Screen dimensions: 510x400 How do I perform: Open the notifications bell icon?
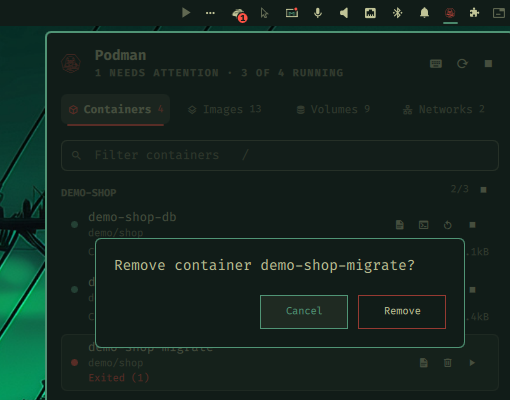click(x=424, y=13)
